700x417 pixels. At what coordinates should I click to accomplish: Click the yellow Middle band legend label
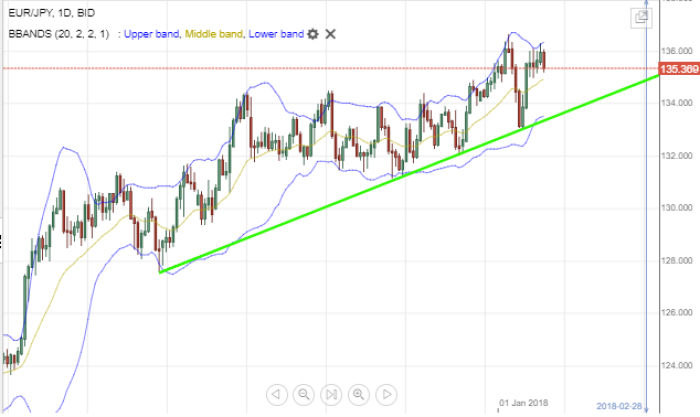pyautogui.click(x=214, y=33)
